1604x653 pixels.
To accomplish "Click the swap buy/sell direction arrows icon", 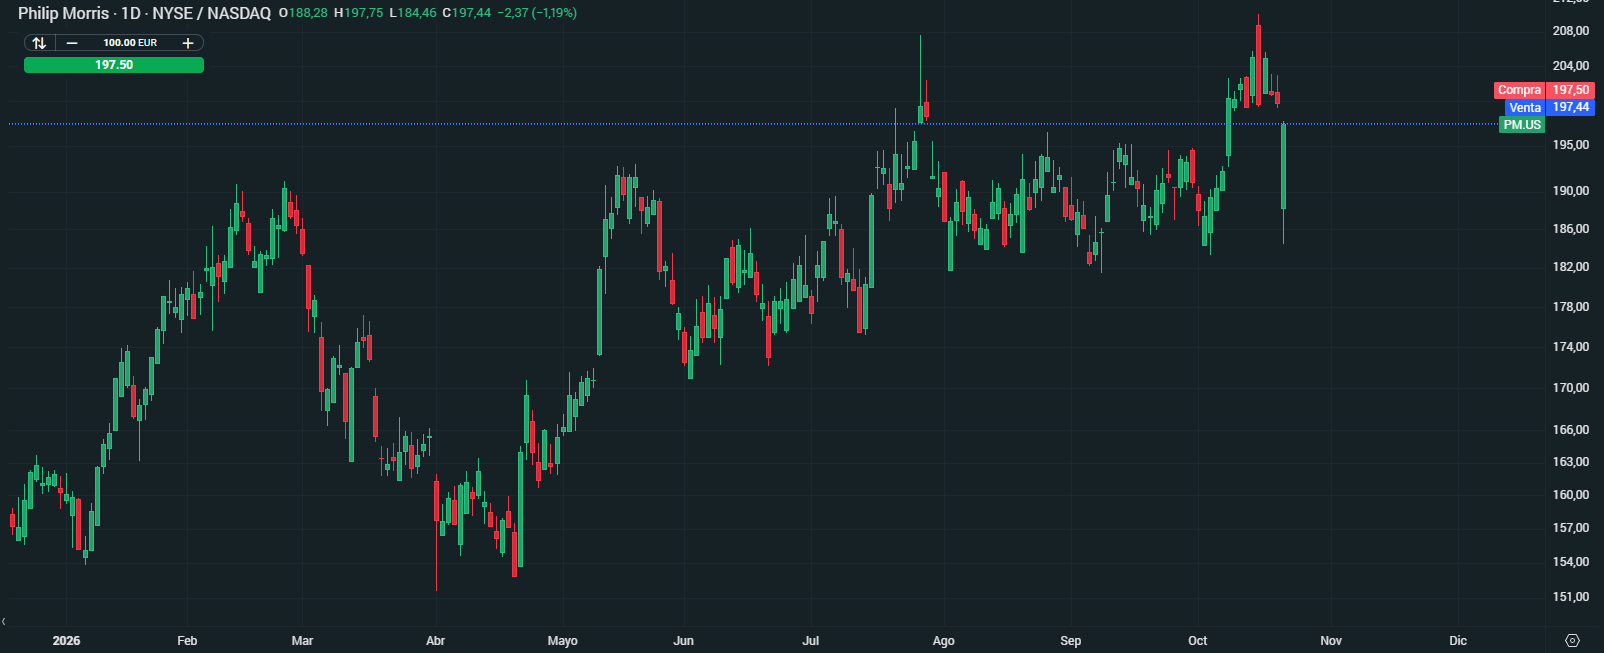I will [x=39, y=43].
